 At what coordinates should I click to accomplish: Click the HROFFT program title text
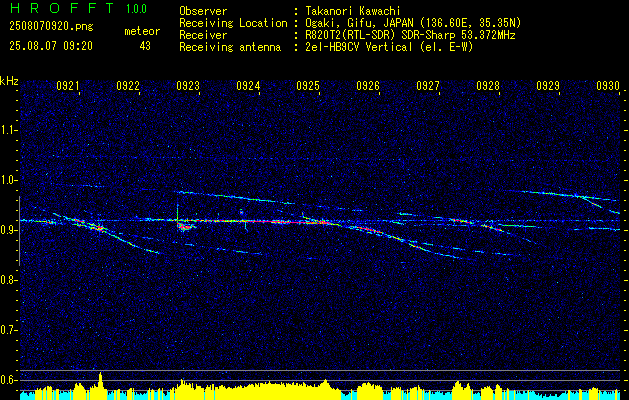[x=62, y=8]
